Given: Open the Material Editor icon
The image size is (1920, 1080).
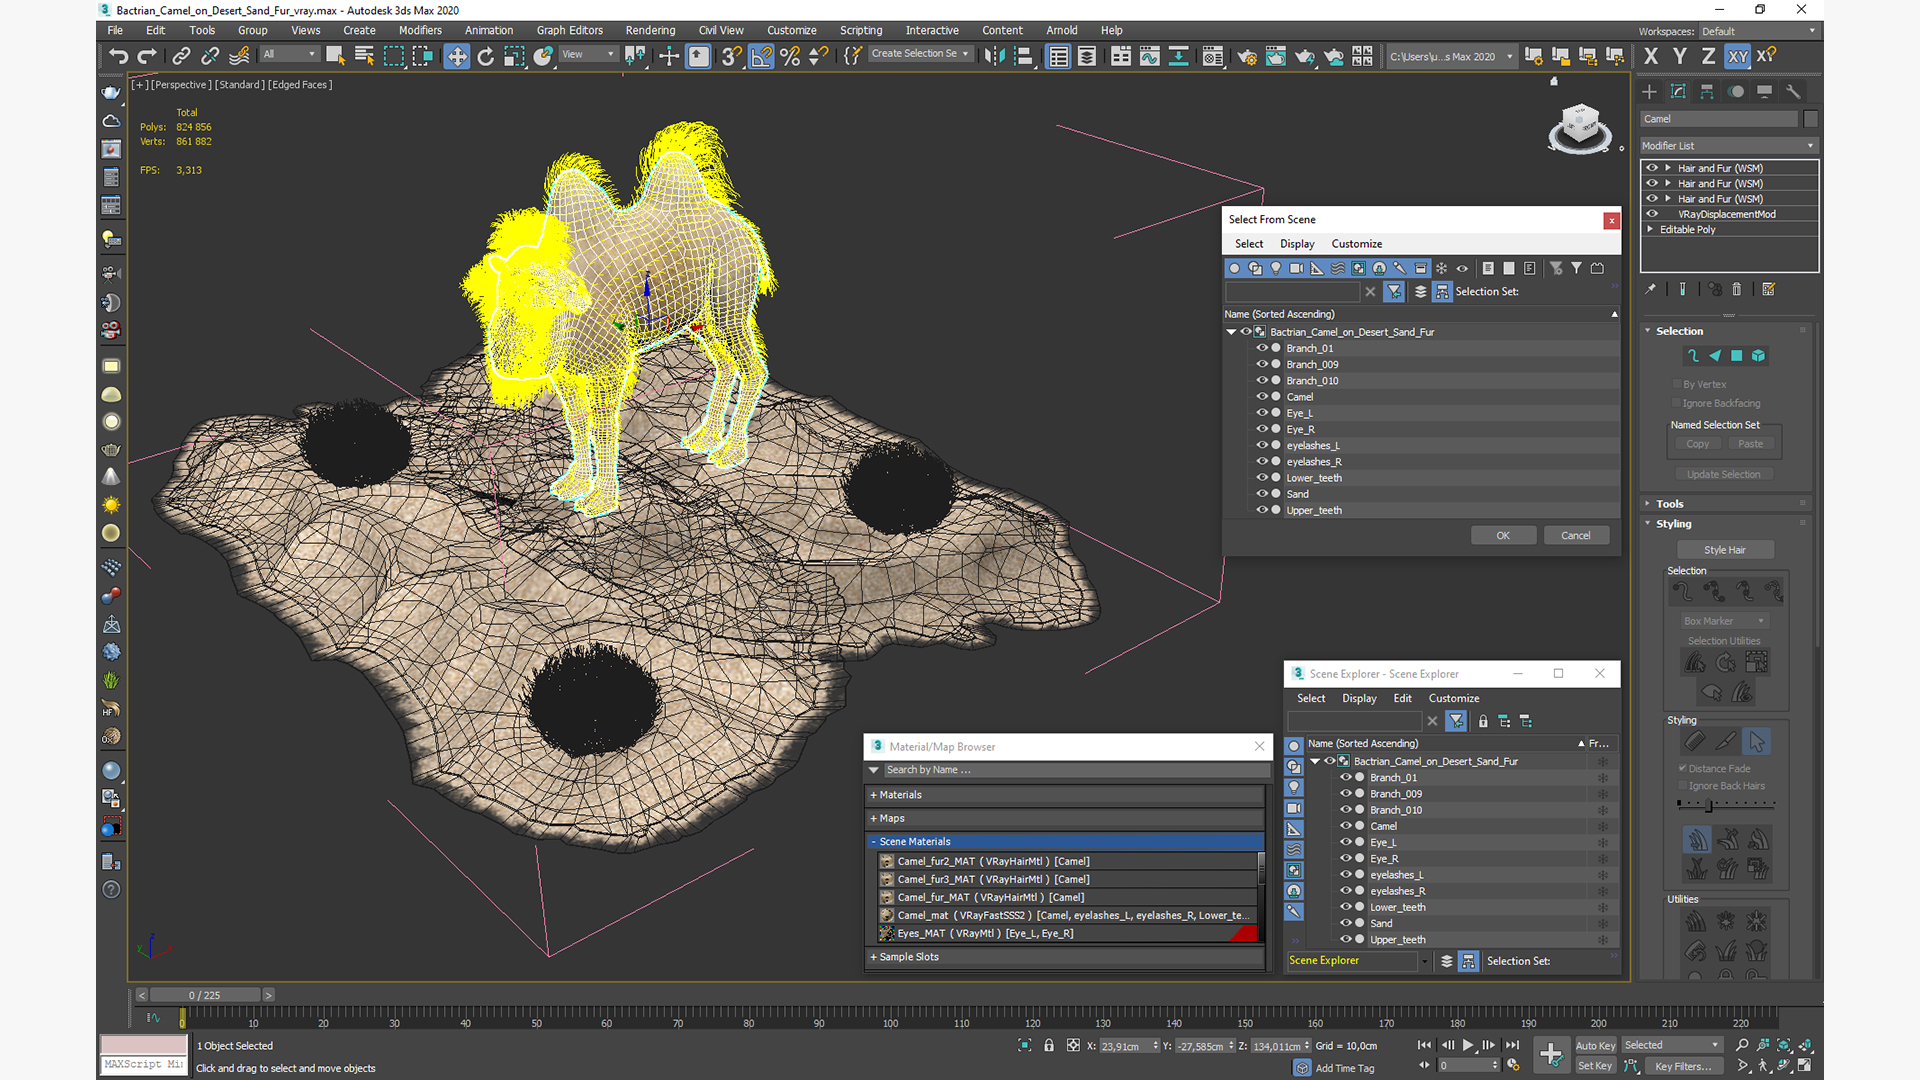Looking at the screenshot, I should tap(1213, 56).
